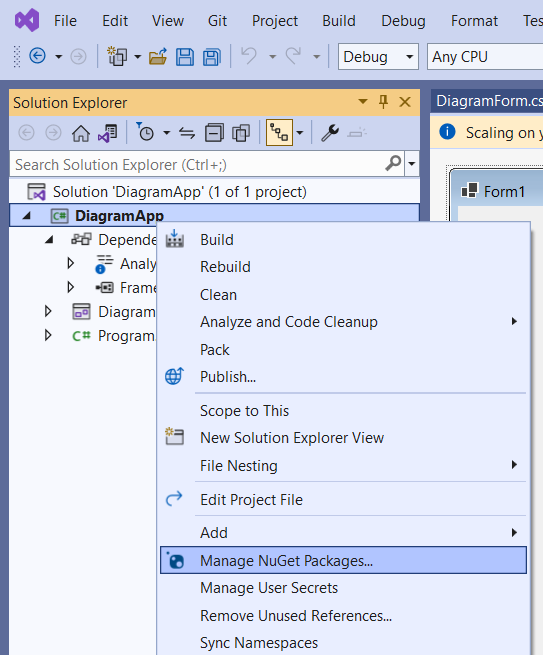This screenshot has width=543, height=655.
Task: Click Sync with Active Document arrows icon
Action: point(187,134)
